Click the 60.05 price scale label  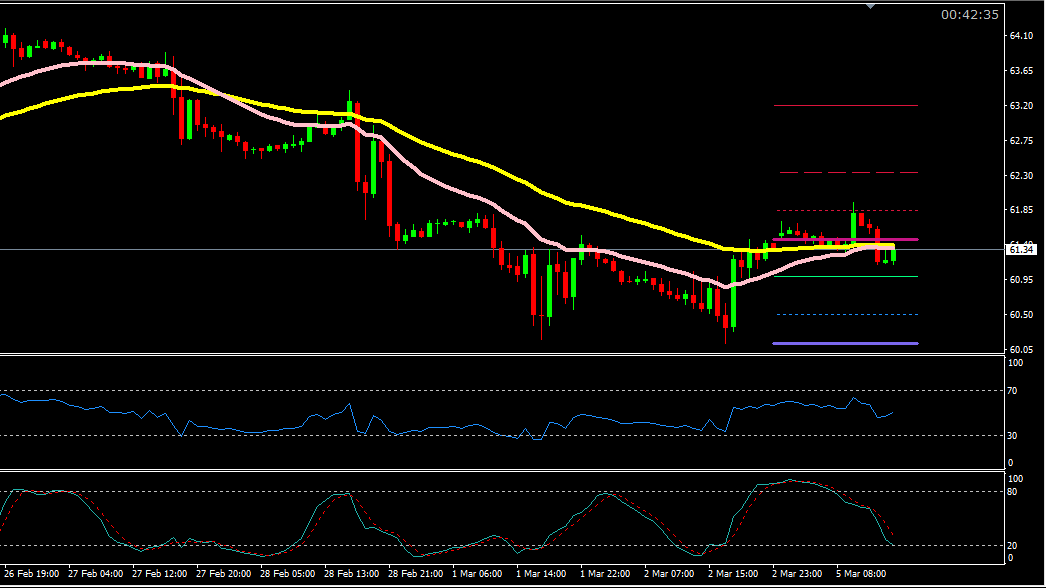[x=1021, y=350]
